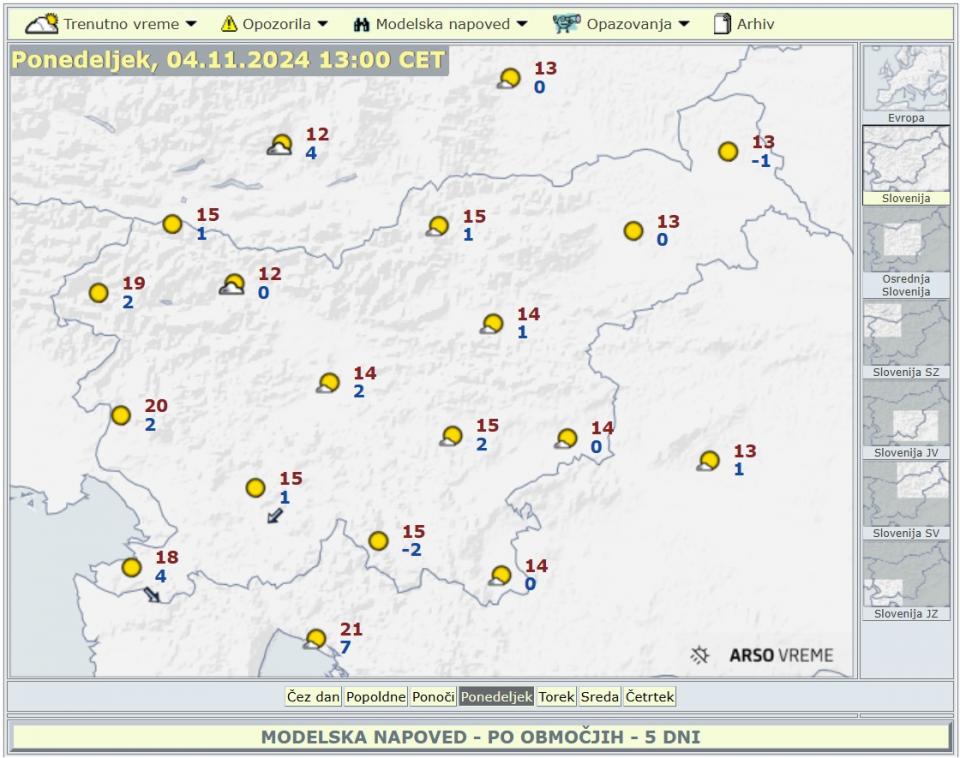Image resolution: width=960 pixels, height=758 pixels.
Task: Click the binoculars icon for Modelska napoved
Action: click(x=362, y=23)
